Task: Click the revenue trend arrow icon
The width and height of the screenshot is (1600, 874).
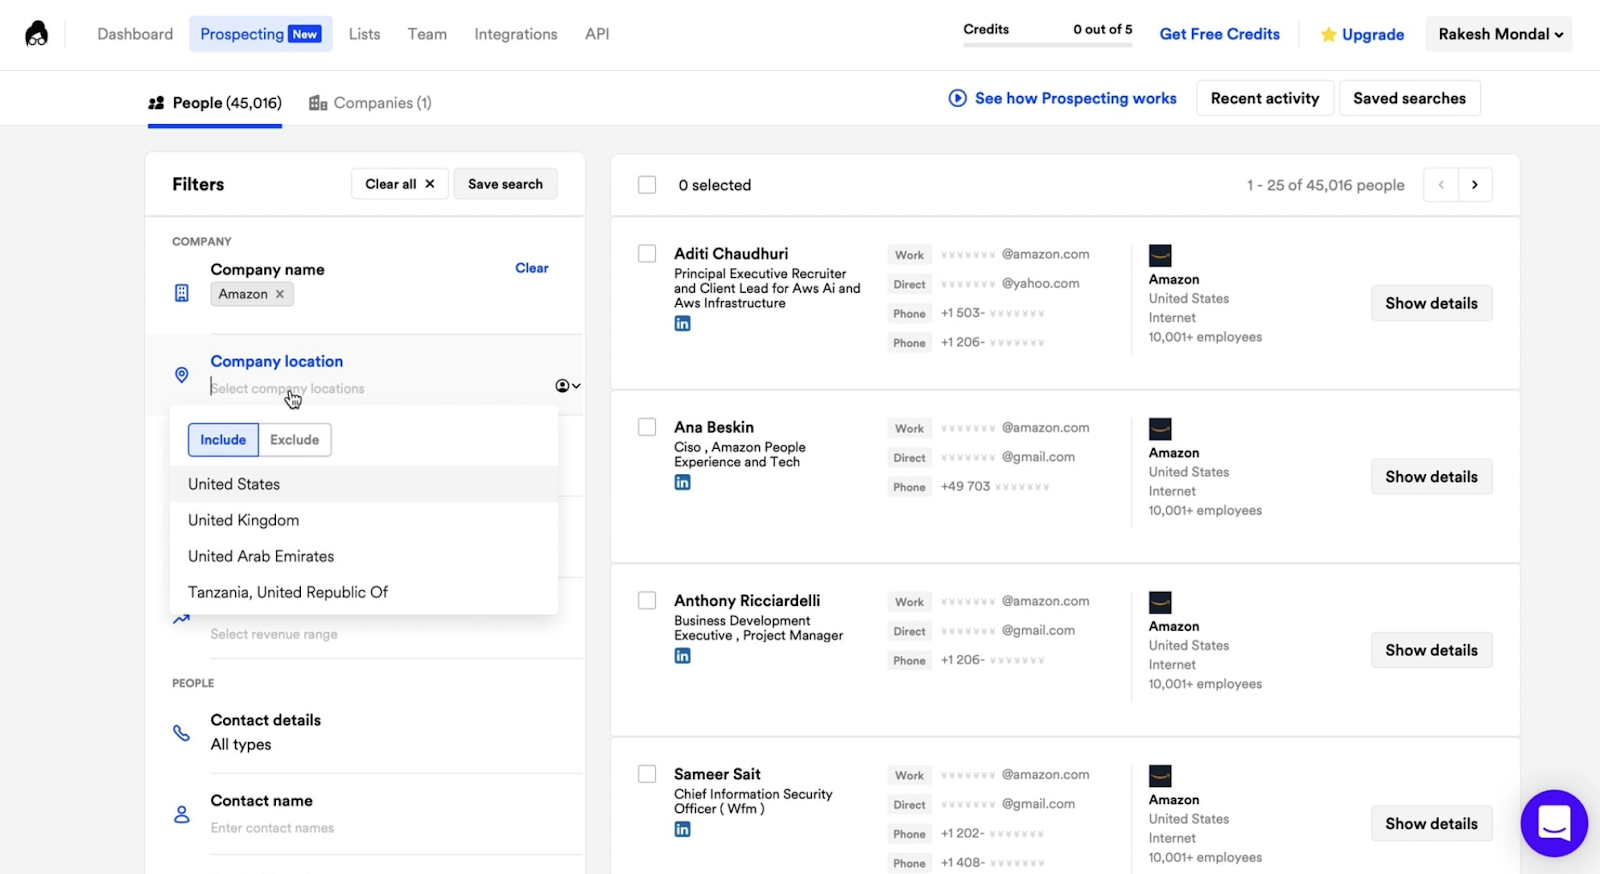Action: tap(181, 619)
